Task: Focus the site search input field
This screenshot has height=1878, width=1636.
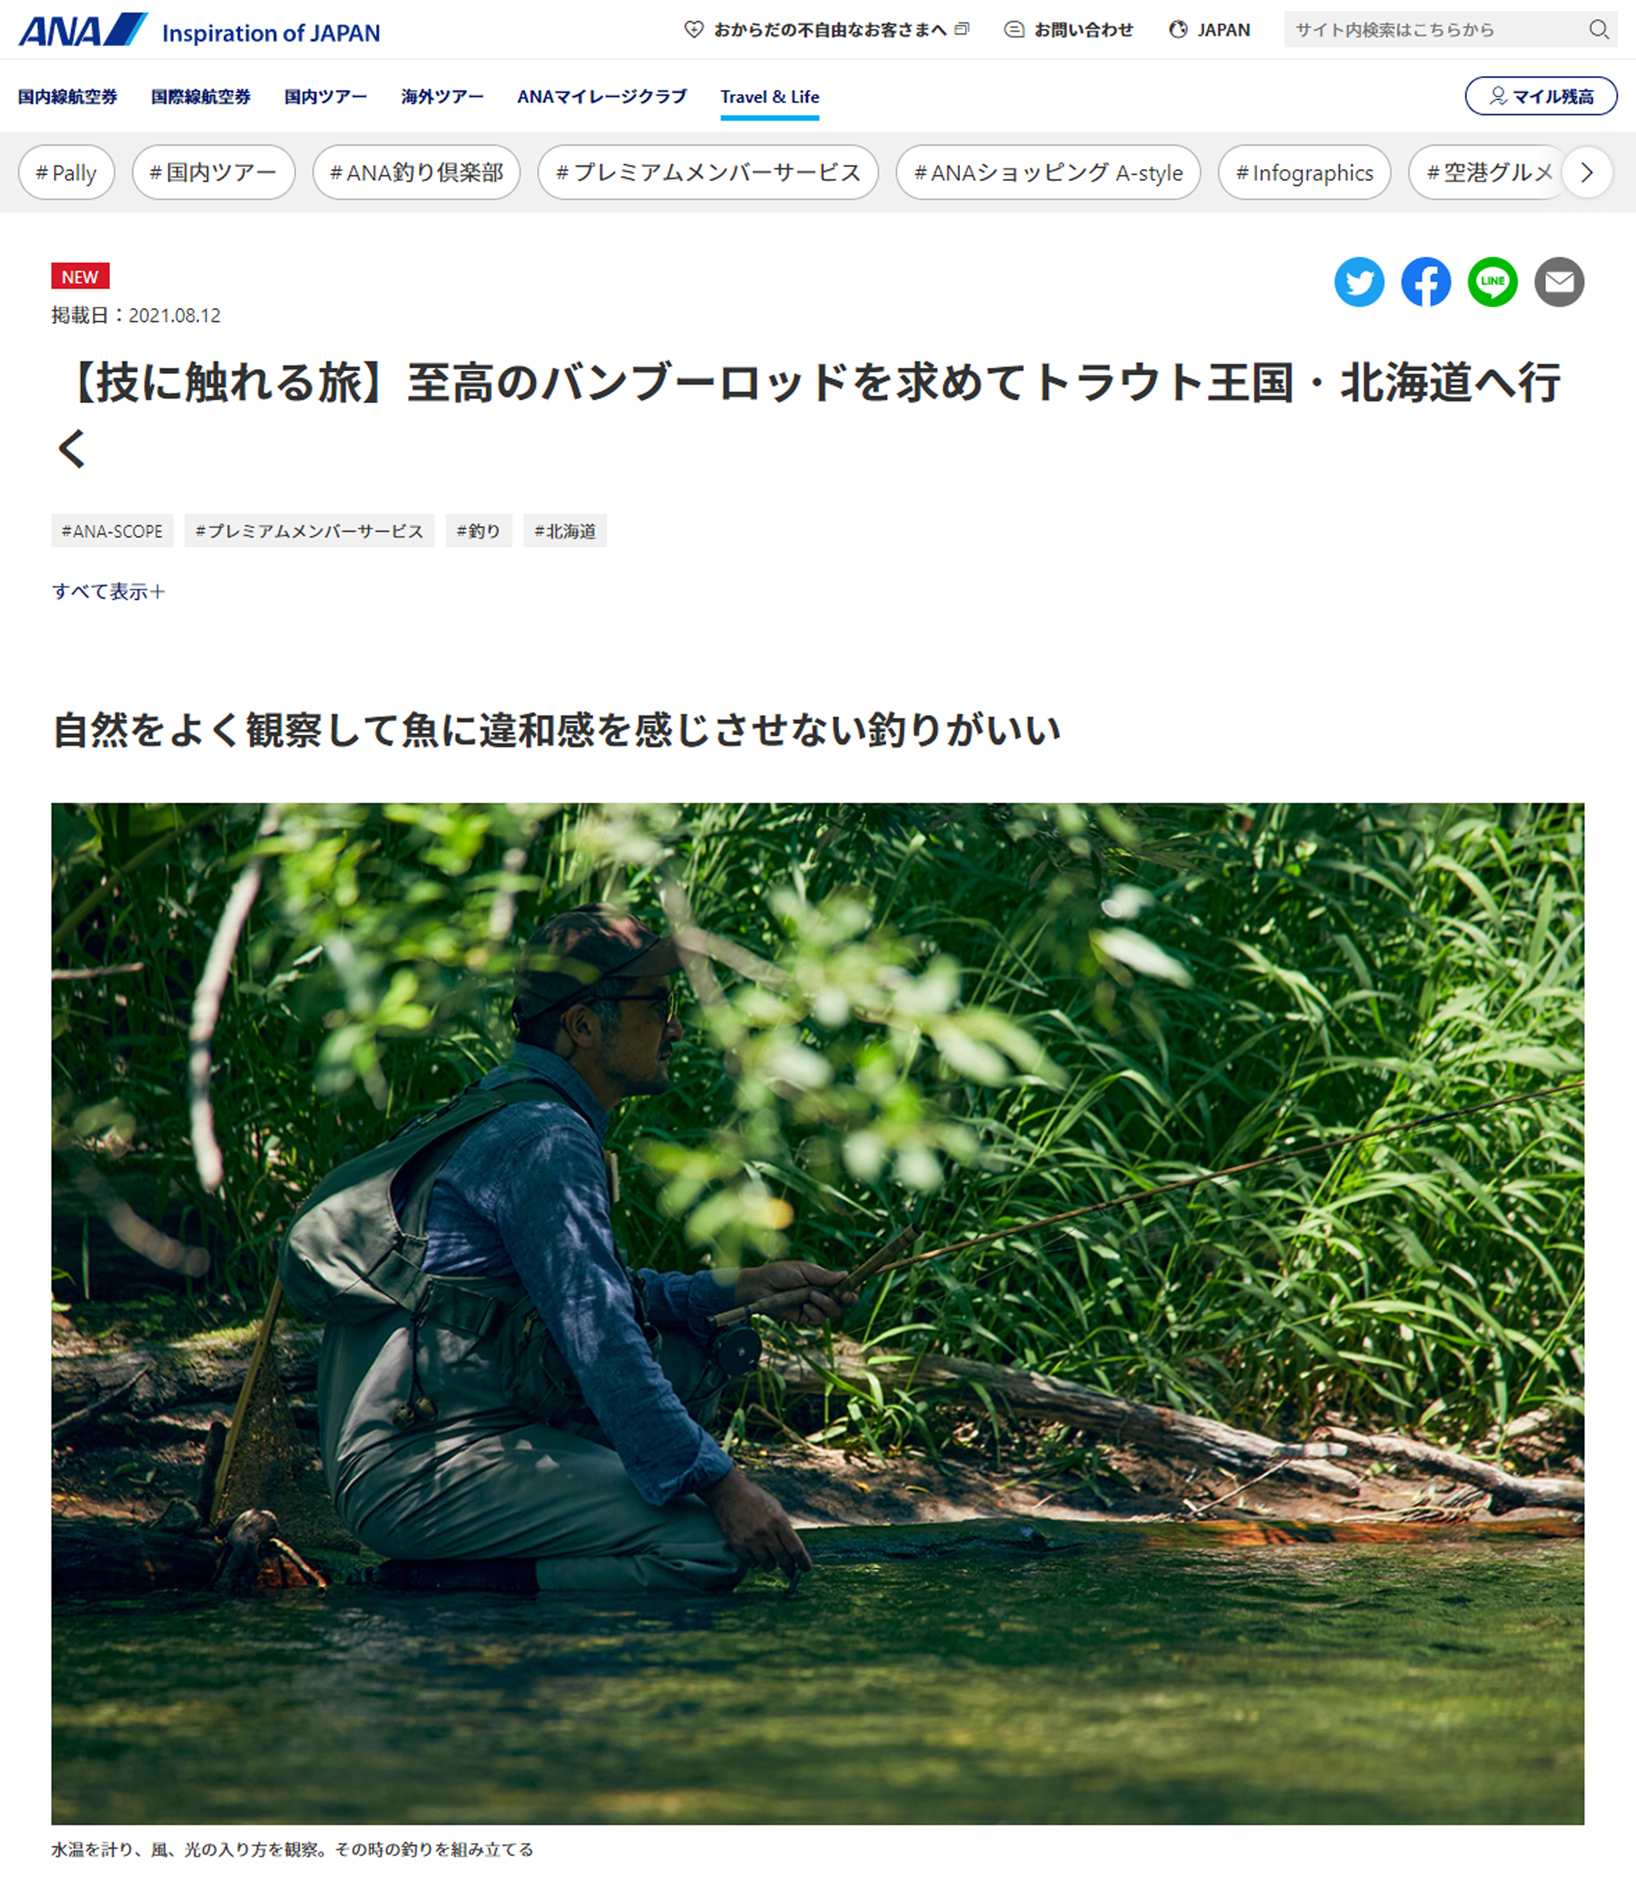Action: tap(1436, 30)
